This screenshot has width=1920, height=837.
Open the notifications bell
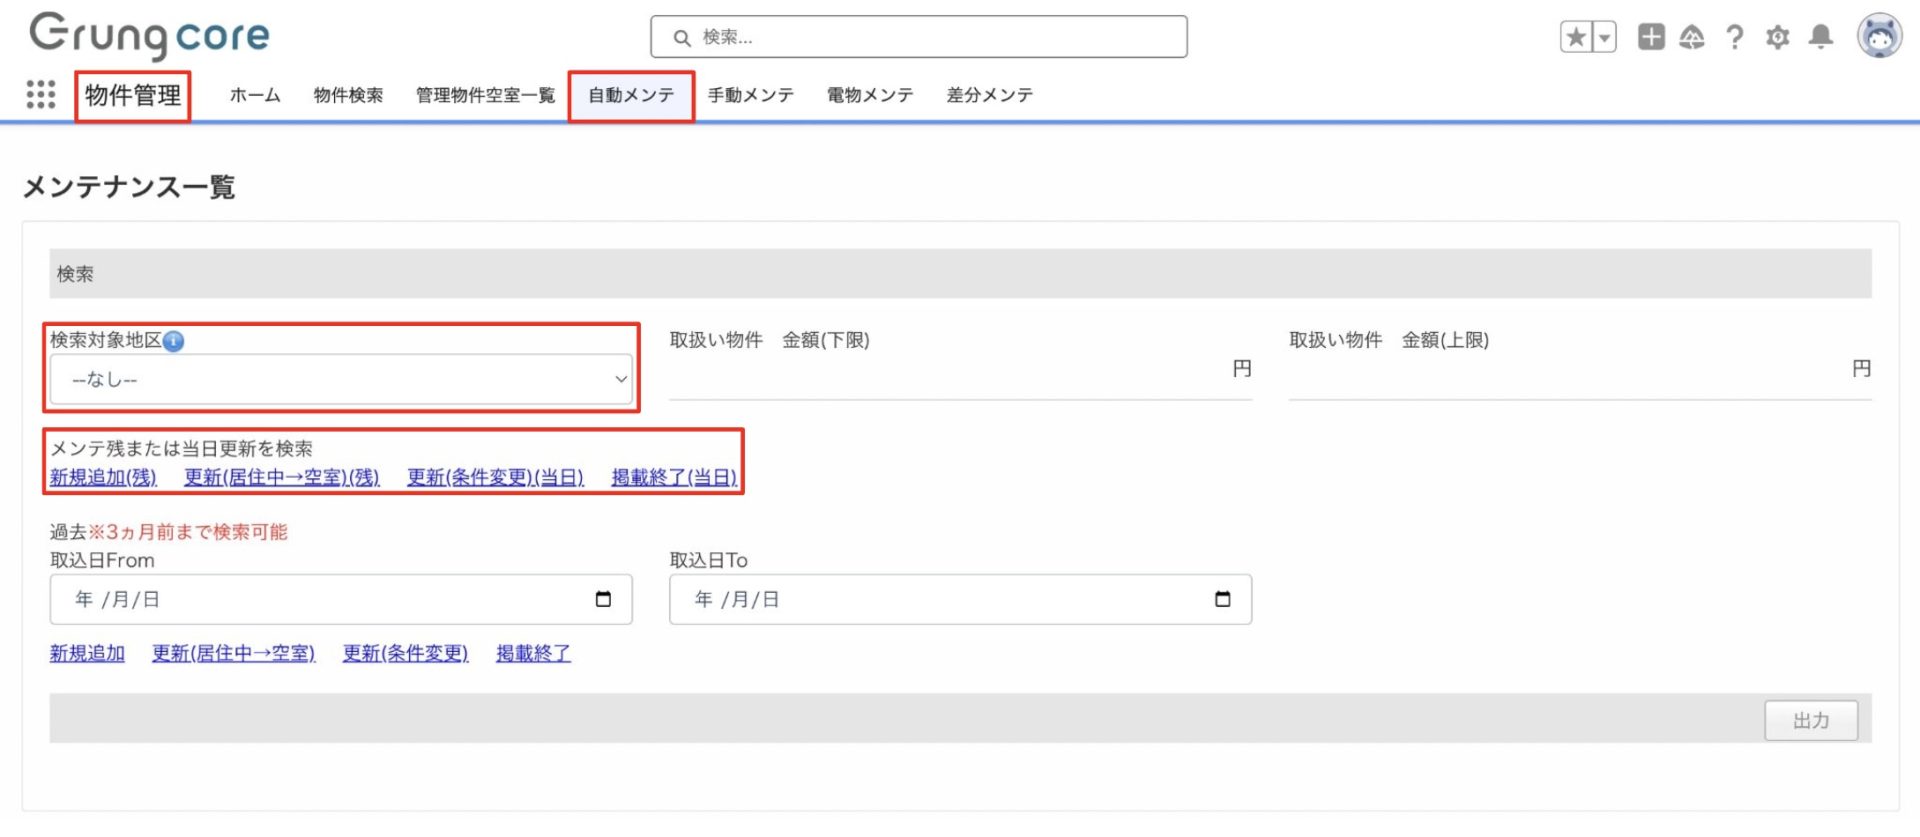click(x=1821, y=38)
